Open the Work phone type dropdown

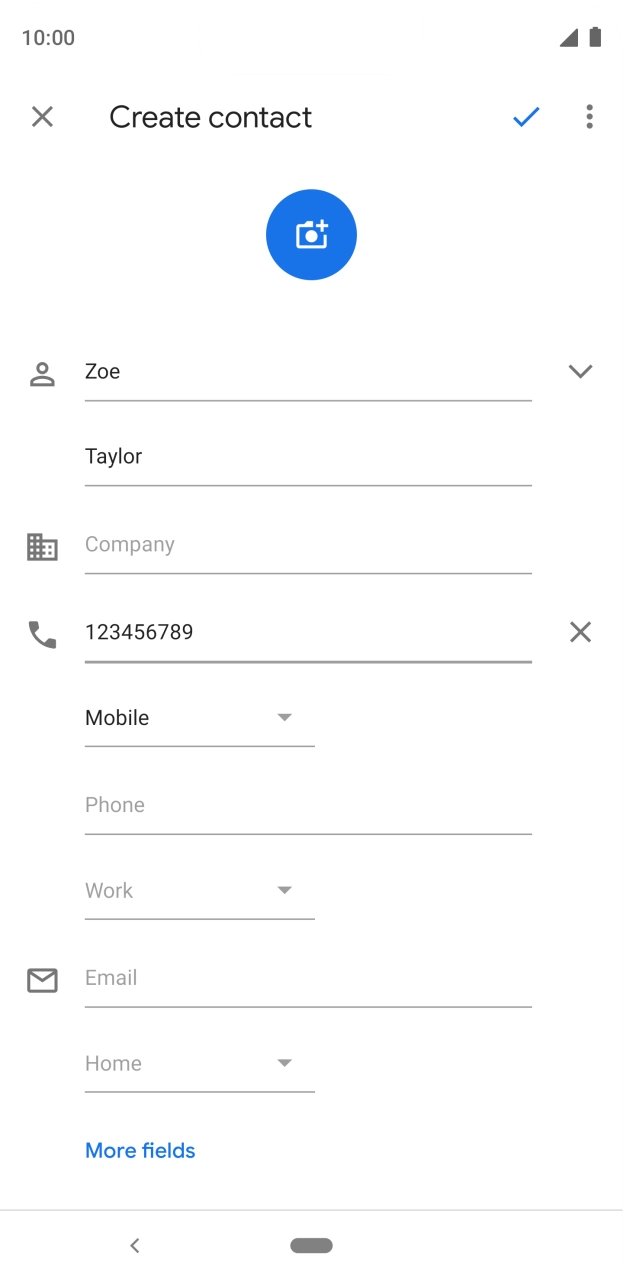click(199, 891)
